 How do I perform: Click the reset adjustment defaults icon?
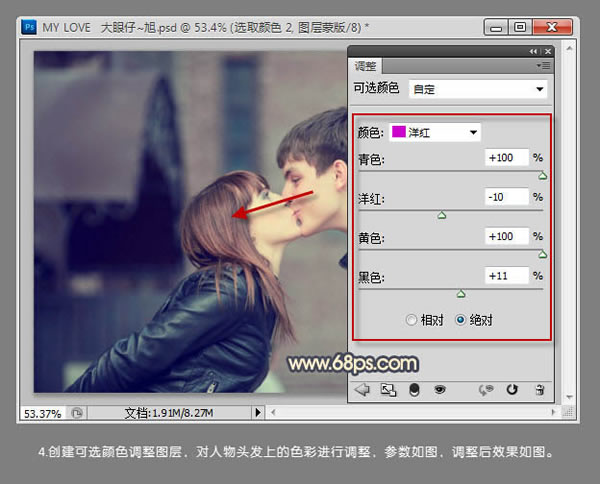coord(513,390)
